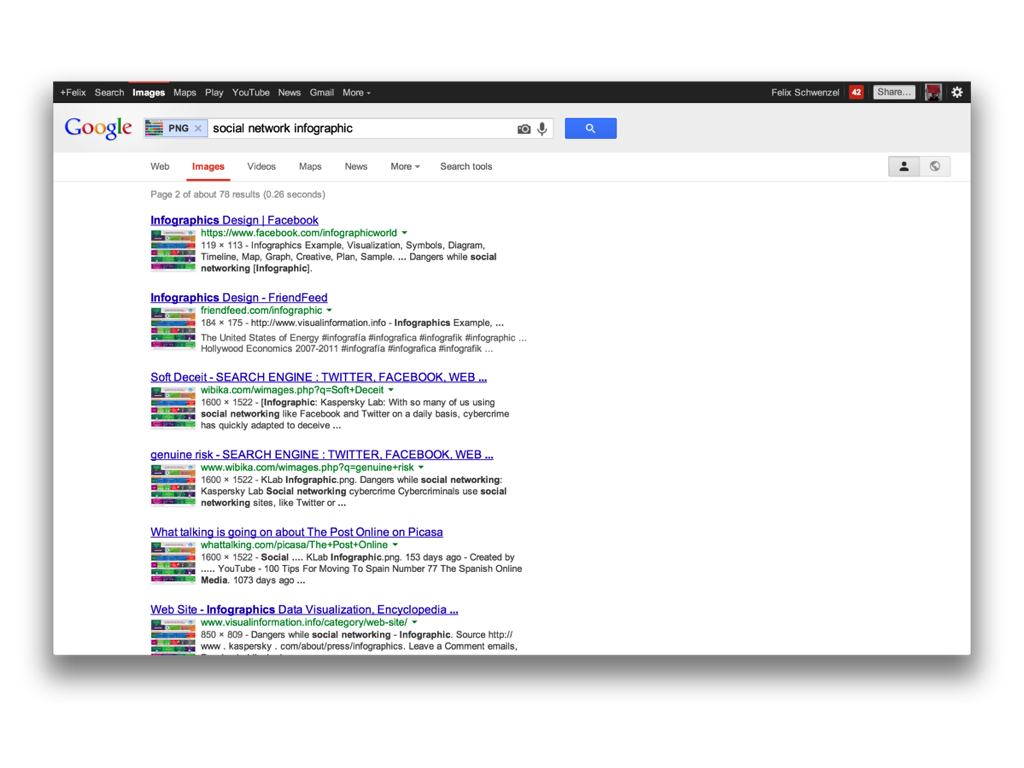Click the Share… button
The width and height of the screenshot is (1024, 768).
(x=894, y=92)
